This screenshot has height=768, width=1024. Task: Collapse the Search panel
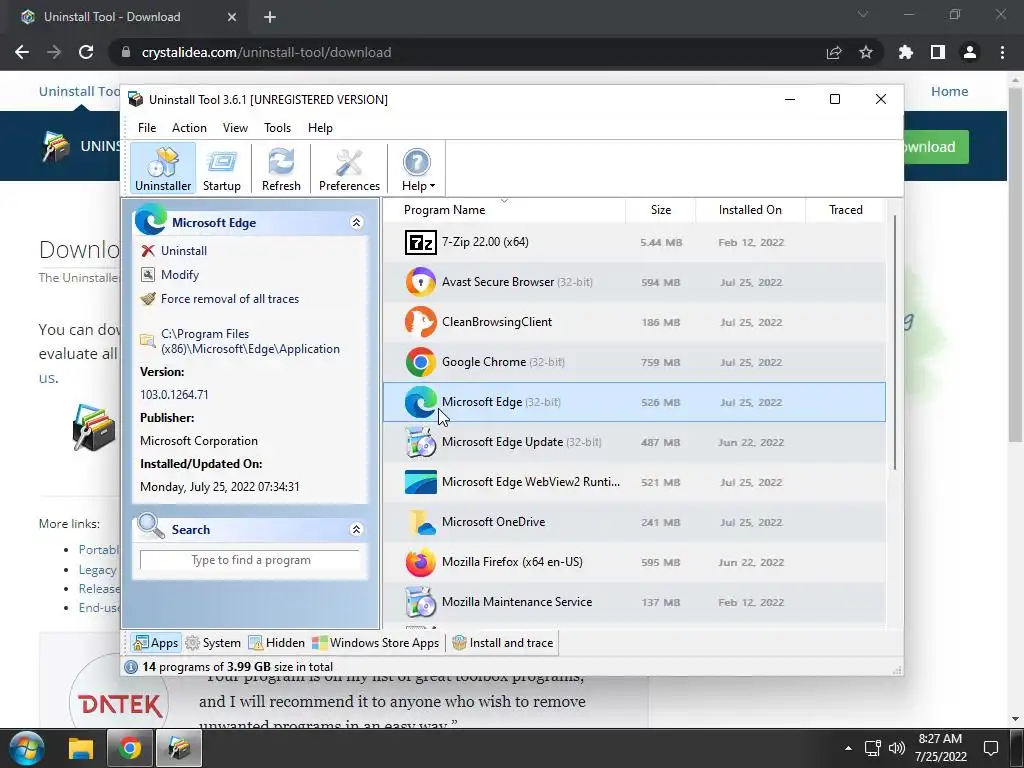(357, 529)
